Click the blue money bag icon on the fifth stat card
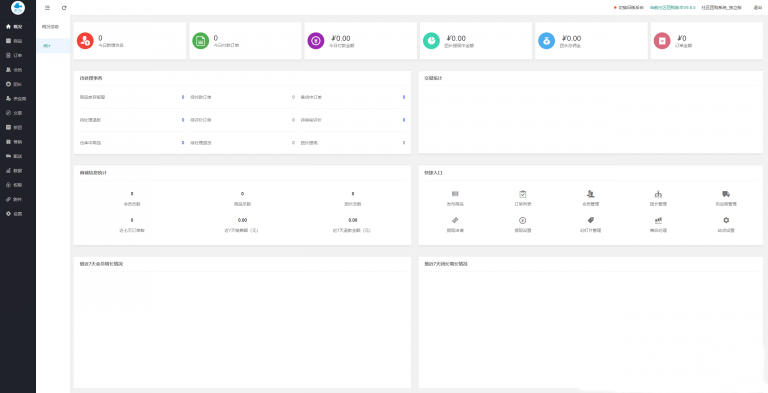Viewport: 768px width, 393px height. click(x=547, y=41)
